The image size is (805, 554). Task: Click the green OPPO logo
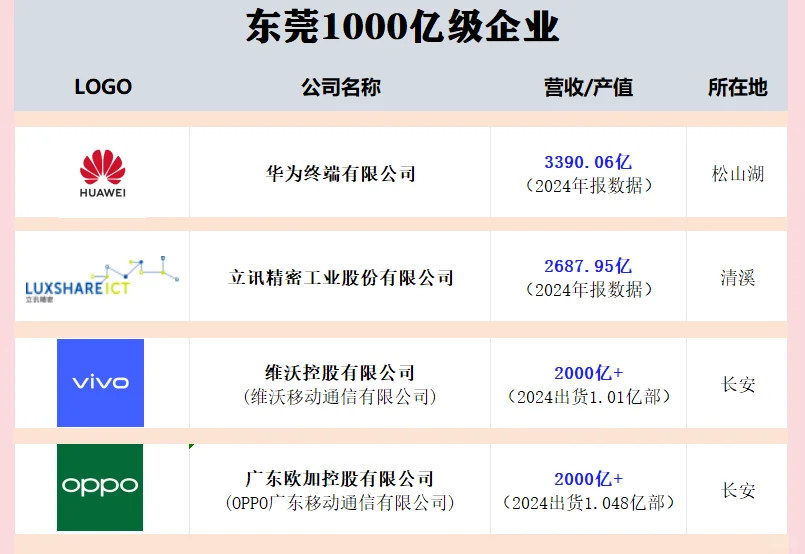(100, 487)
